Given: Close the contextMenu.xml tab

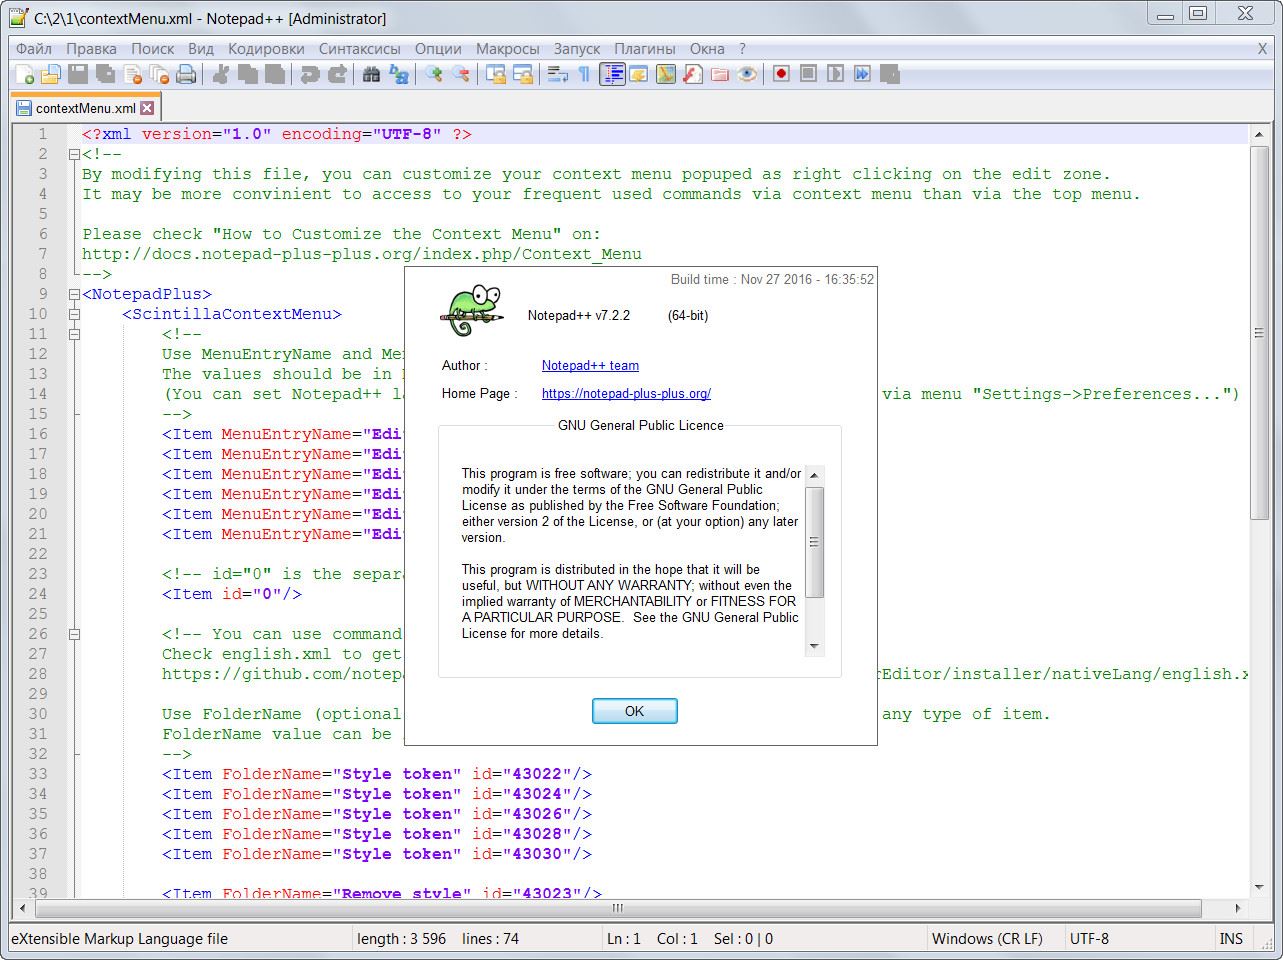Looking at the screenshot, I should point(147,108).
